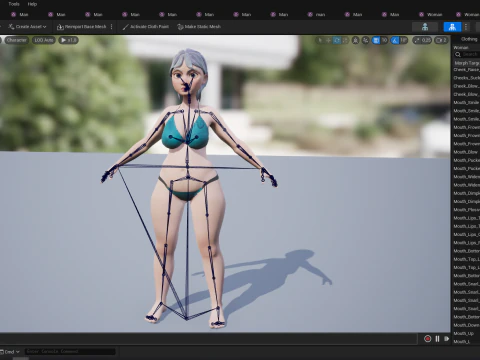The height and width of the screenshot is (360, 480).
Task: Step forward to next frame
Action: [x=447, y=339]
